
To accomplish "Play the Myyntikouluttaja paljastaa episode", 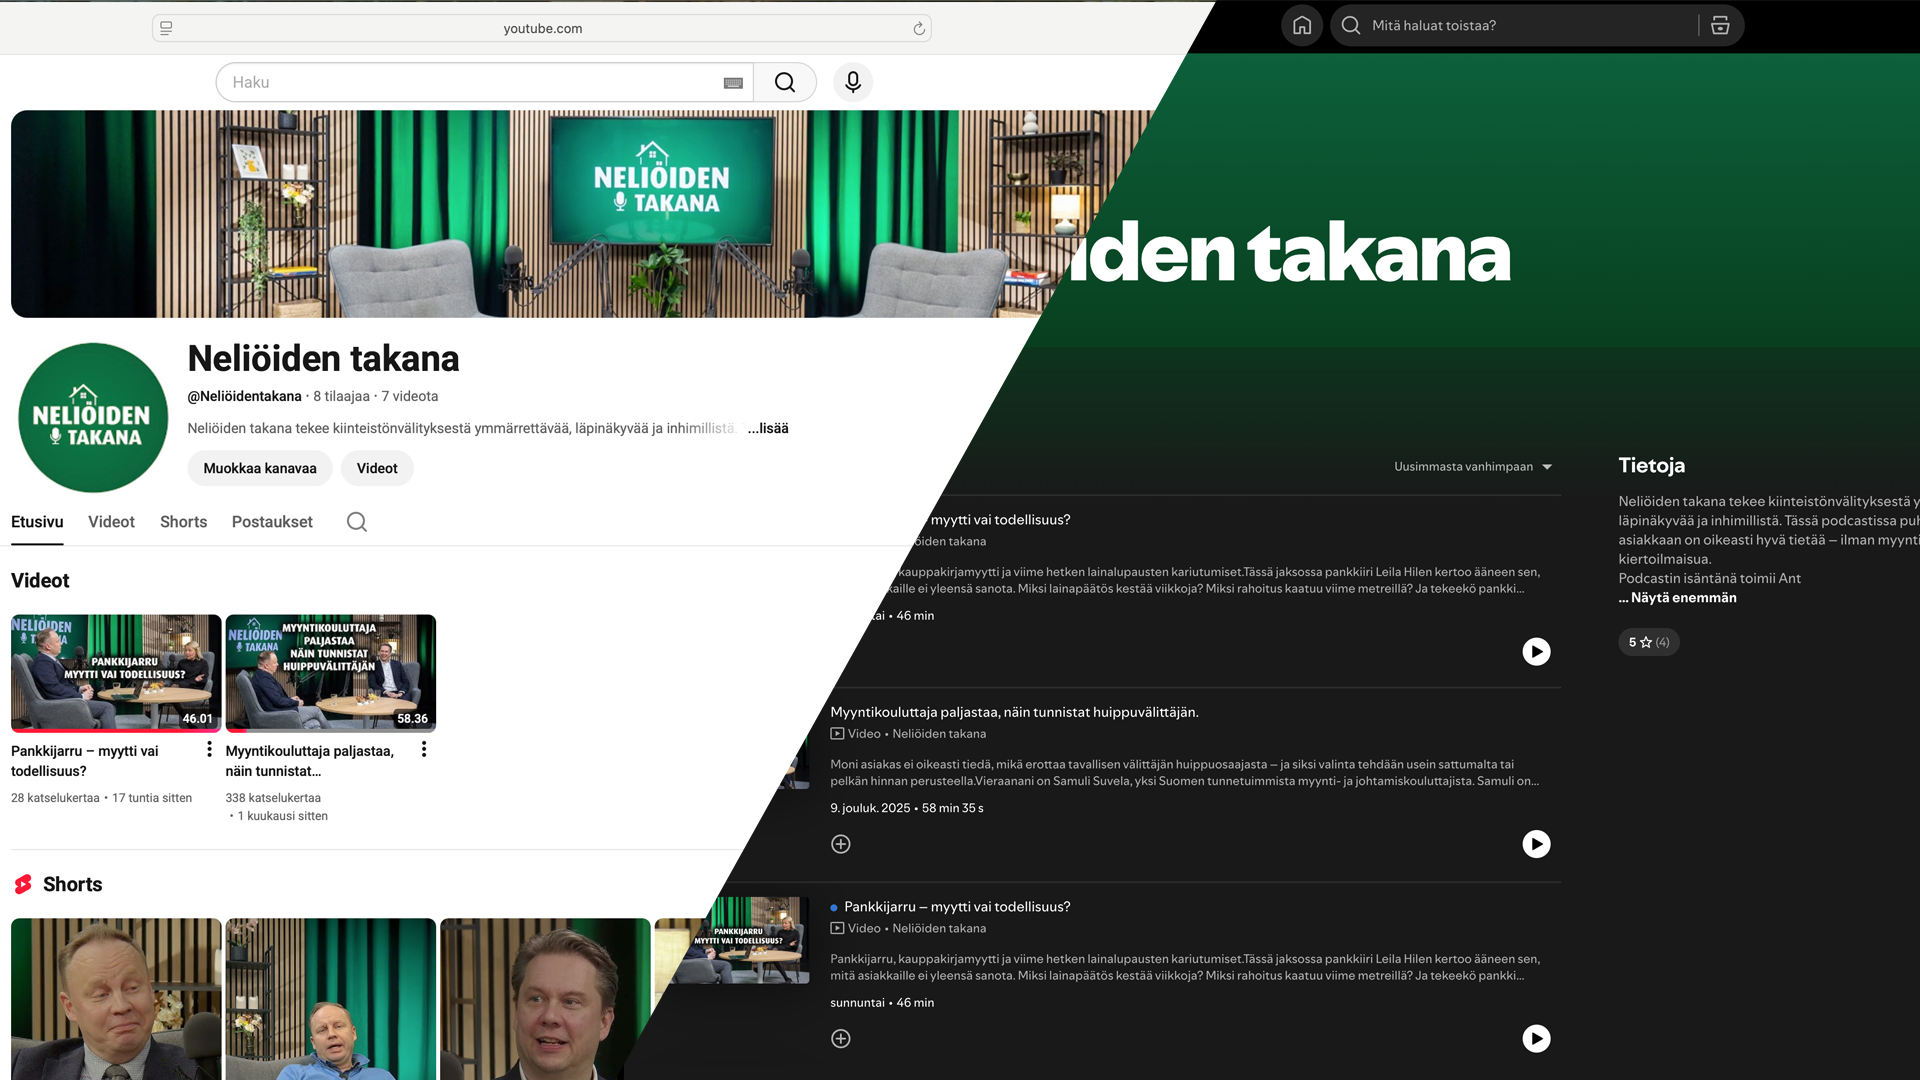I will coord(1536,844).
